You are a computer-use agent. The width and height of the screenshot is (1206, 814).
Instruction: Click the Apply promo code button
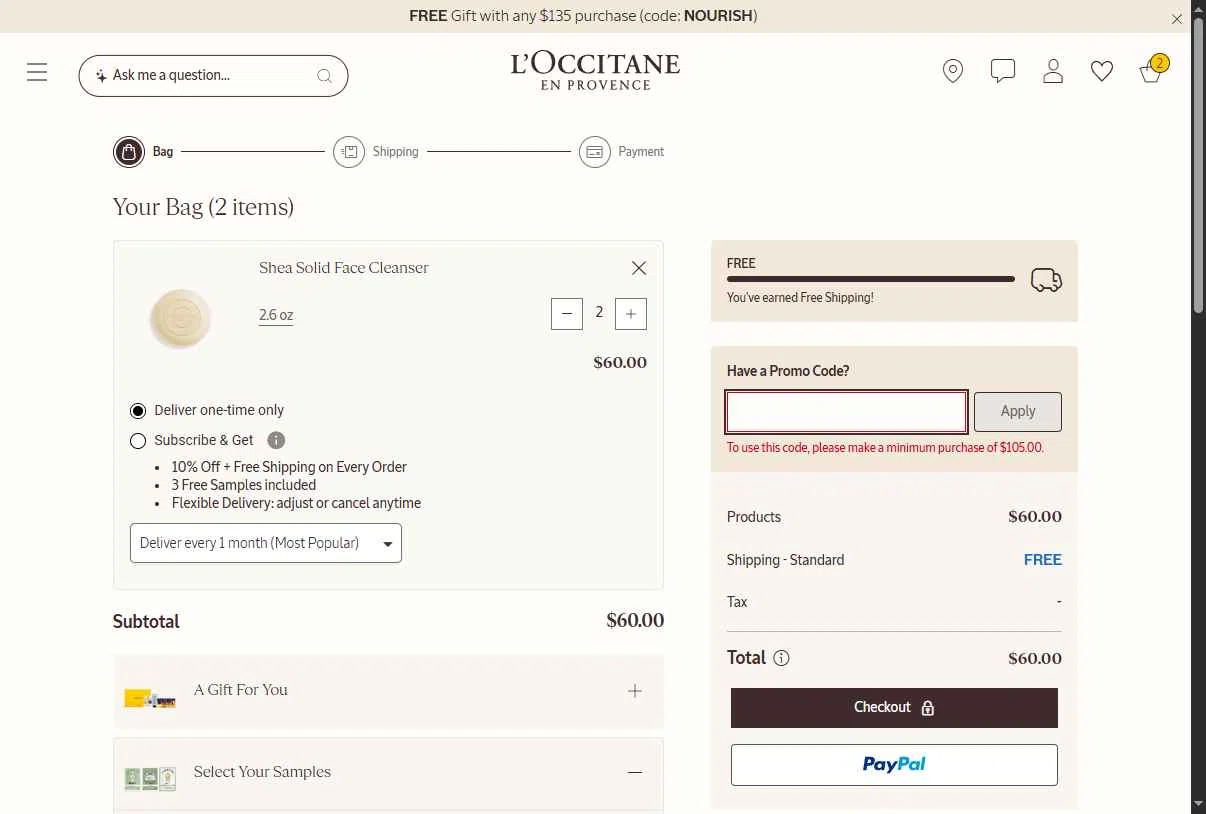1018,412
